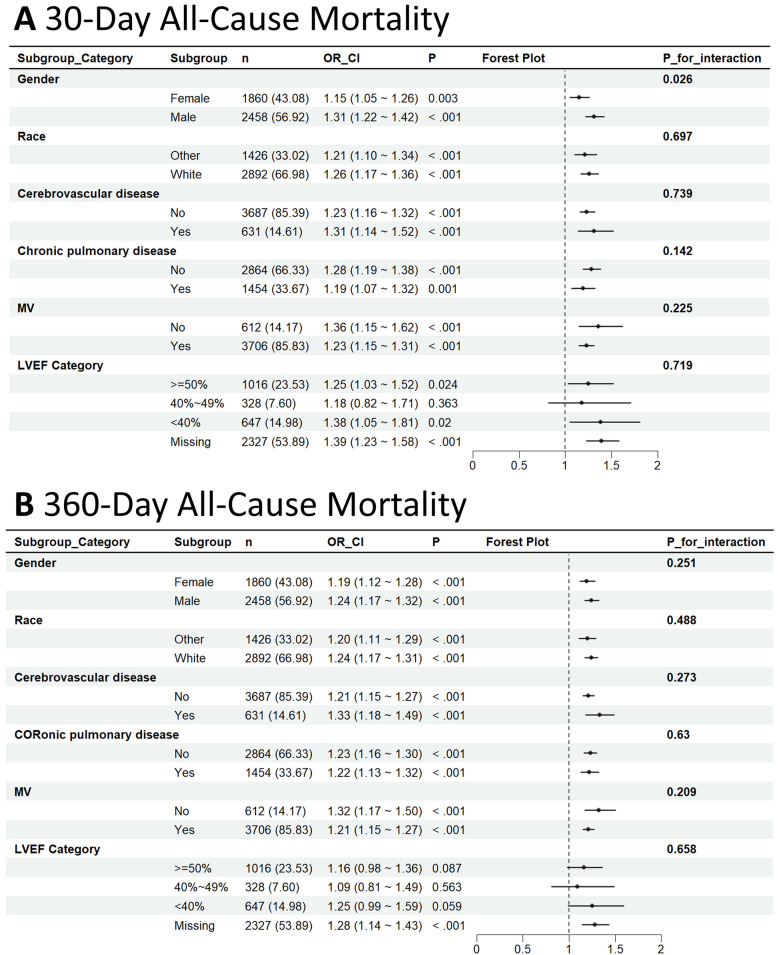Screen dimensions: 779x955
Task: Select the Male row OR 1.31 (1.22 ~ 1.42)
Action: pyautogui.click(x=370, y=117)
